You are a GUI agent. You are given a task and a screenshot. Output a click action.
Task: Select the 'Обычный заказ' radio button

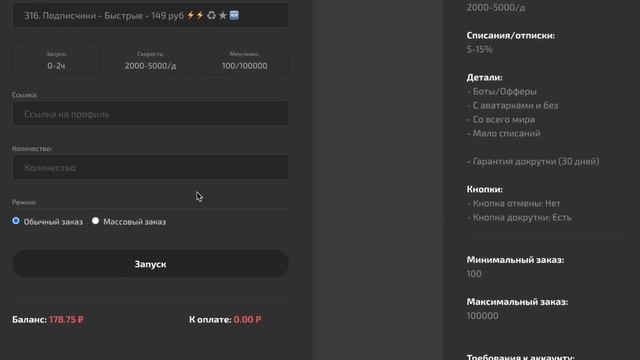16,221
